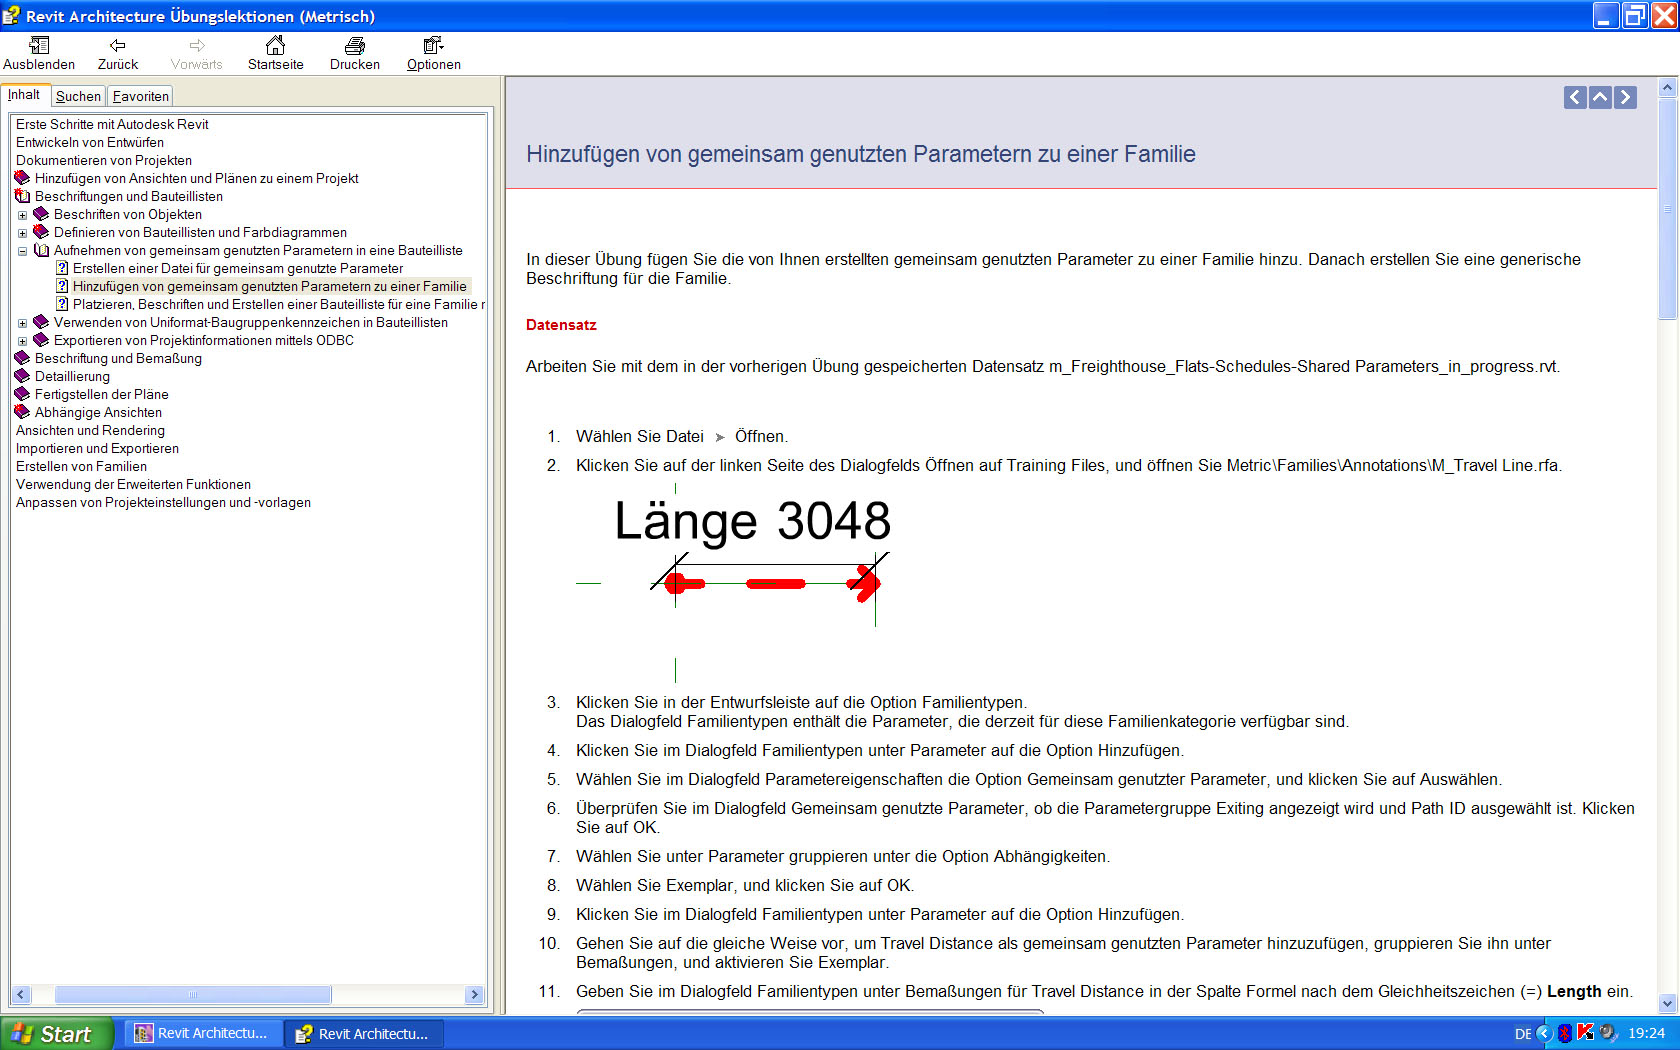Image resolution: width=1680 pixels, height=1050 pixels.
Task: Expand the Beschriften von Objekten node
Action: (22, 215)
